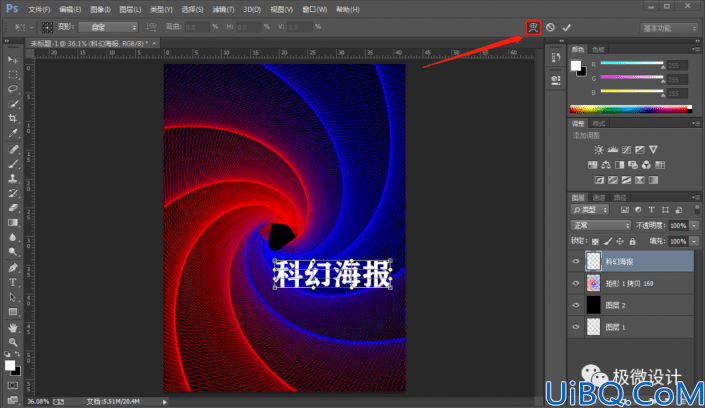Open the opacity slider arrow

695,225
